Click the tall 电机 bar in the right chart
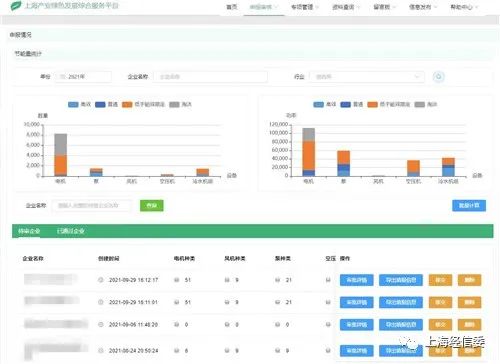500x364 pixels. point(309,152)
